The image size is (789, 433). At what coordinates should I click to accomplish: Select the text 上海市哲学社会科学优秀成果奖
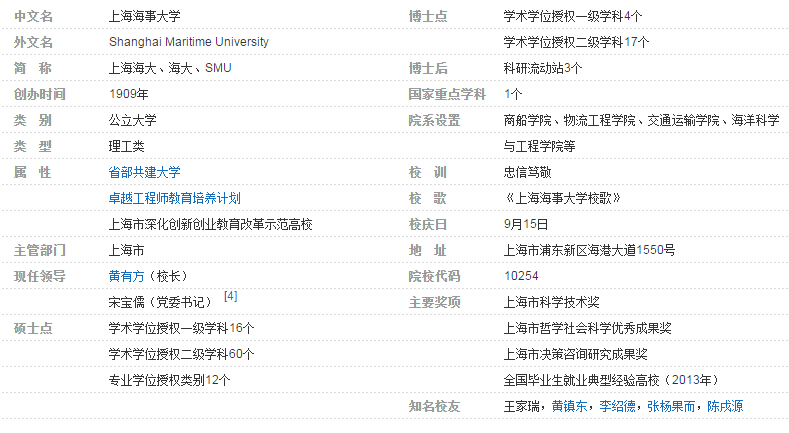click(587, 328)
